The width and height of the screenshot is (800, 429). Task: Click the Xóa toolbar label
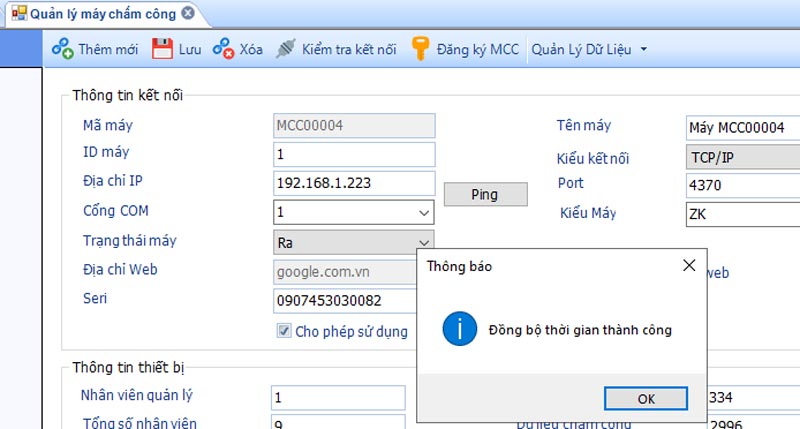point(251,49)
